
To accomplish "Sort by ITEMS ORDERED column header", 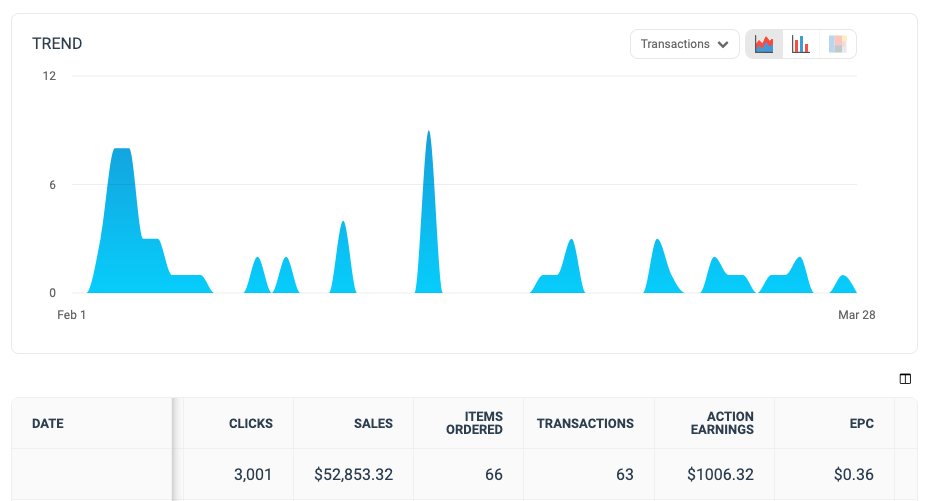I will 474,423.
